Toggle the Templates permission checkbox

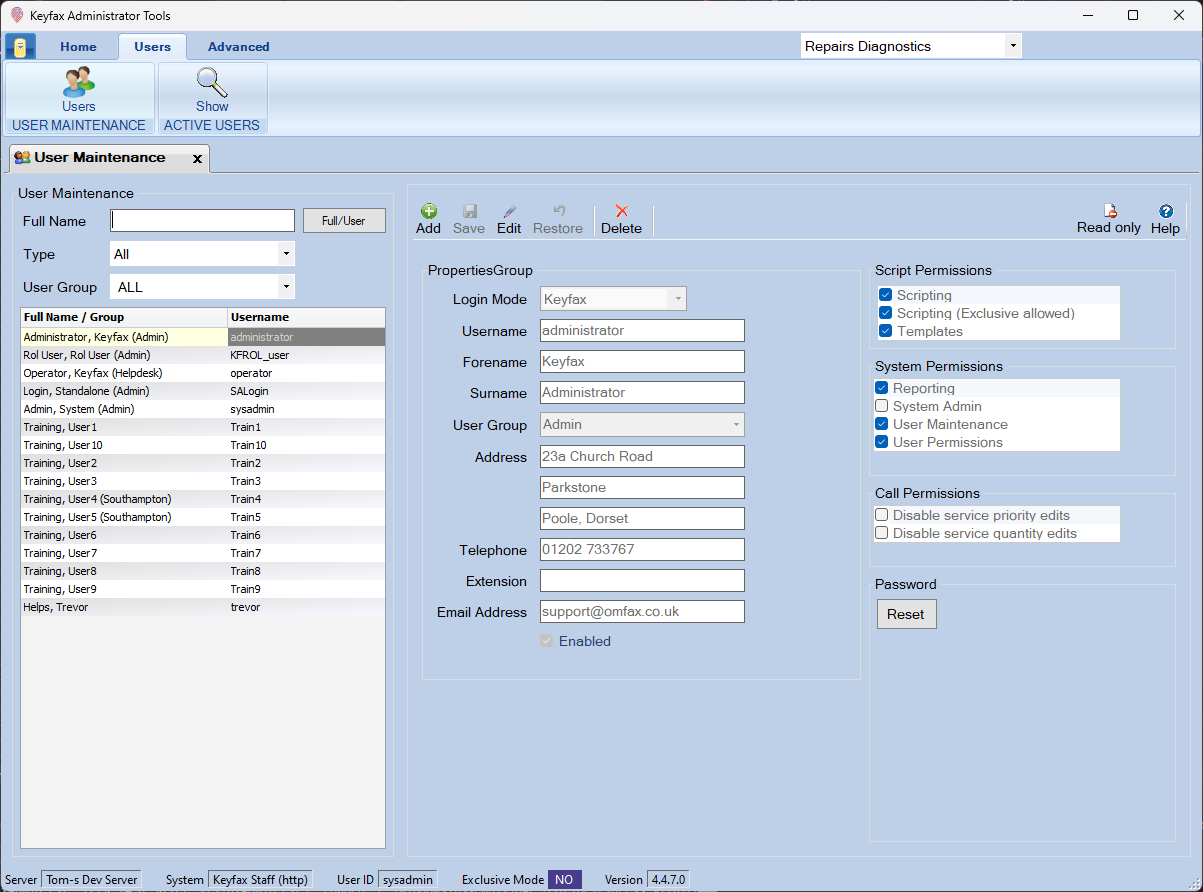[885, 331]
